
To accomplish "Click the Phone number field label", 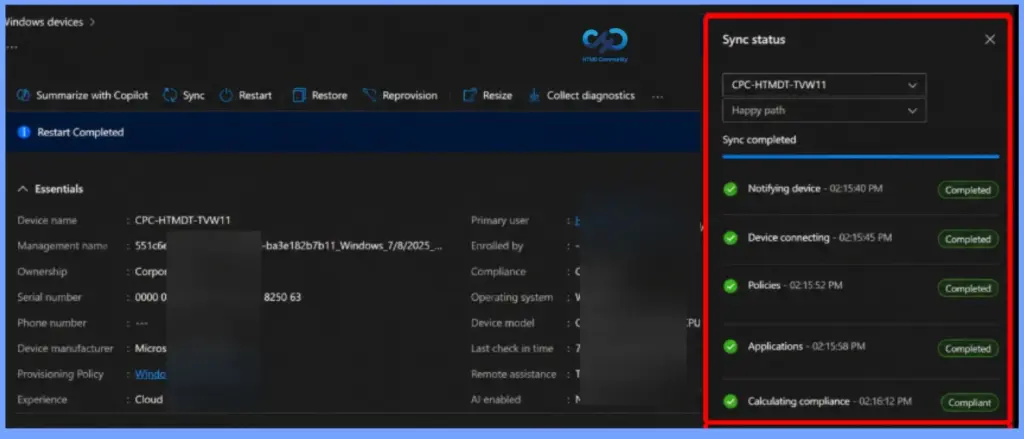I will pyautogui.click(x=52, y=323).
